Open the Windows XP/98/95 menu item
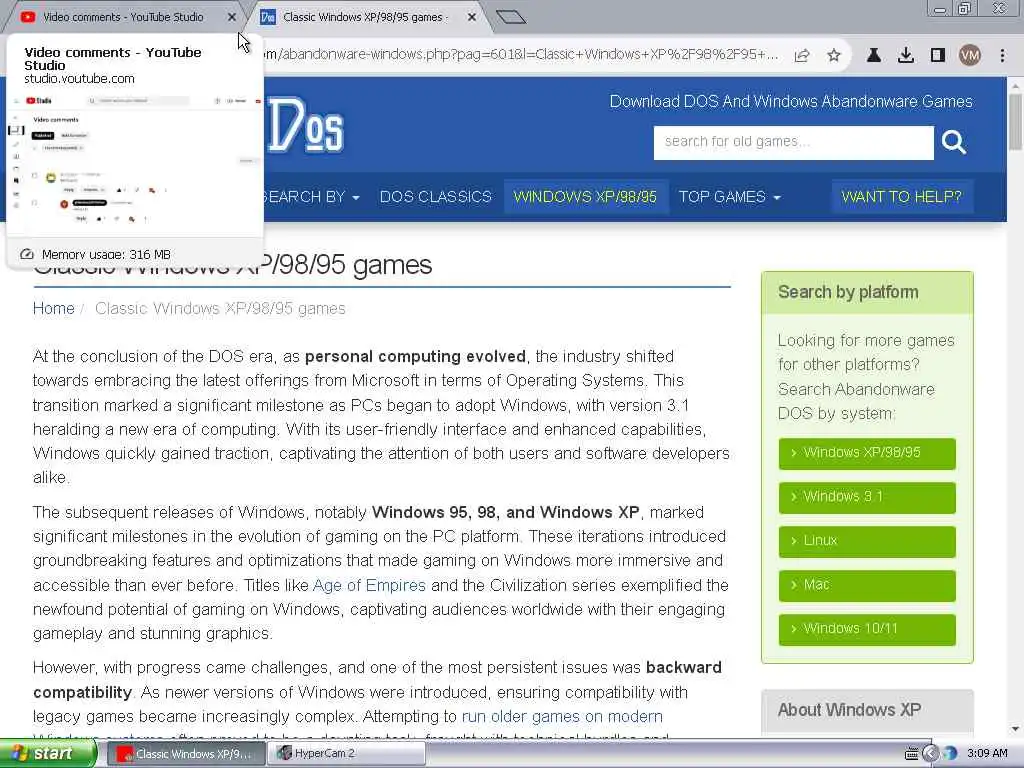1024x768 pixels. [585, 197]
